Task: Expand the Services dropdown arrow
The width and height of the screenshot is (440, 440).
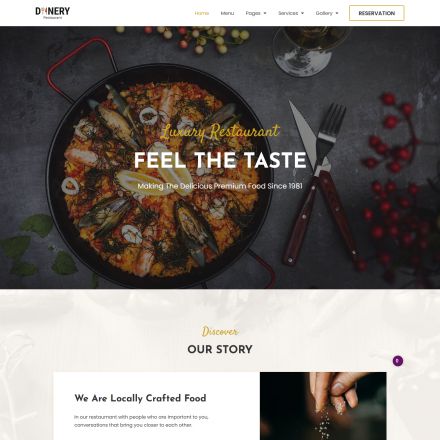Action: [302, 13]
